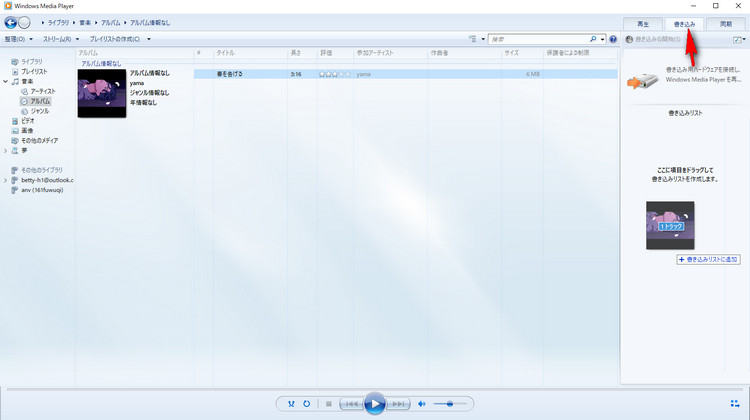Skip to the next track
Image resolution: width=750 pixels, height=420 pixels.
(398, 404)
